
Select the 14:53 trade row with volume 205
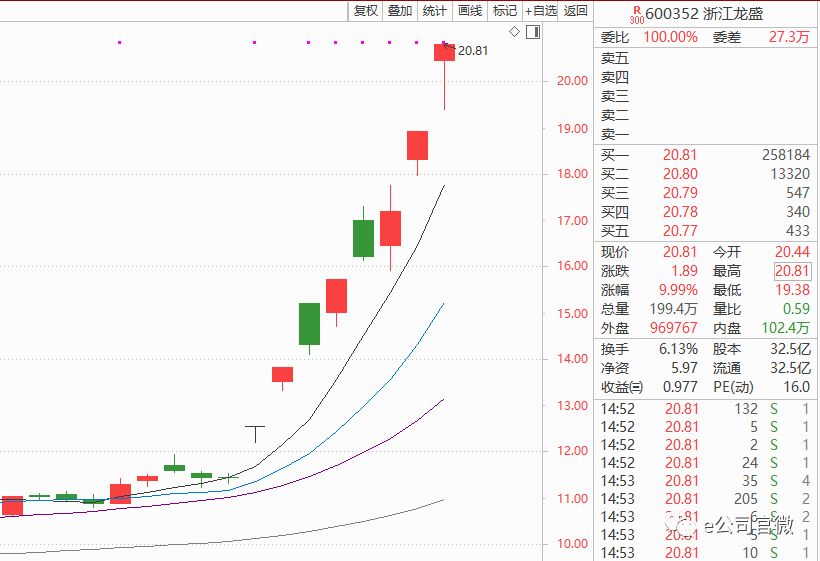pos(705,499)
